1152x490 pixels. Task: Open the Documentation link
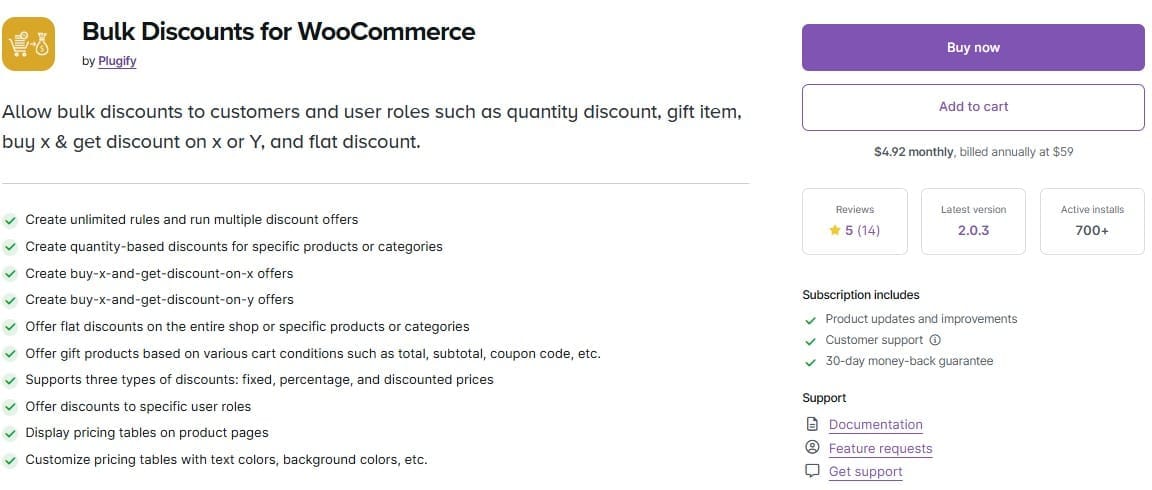875,425
